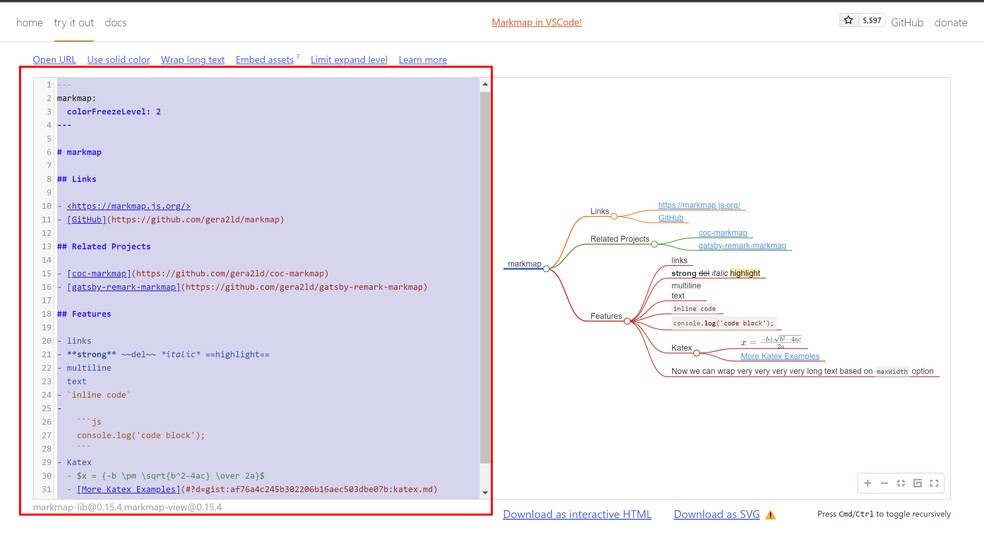Collapse the Katex node circle

pos(697,353)
